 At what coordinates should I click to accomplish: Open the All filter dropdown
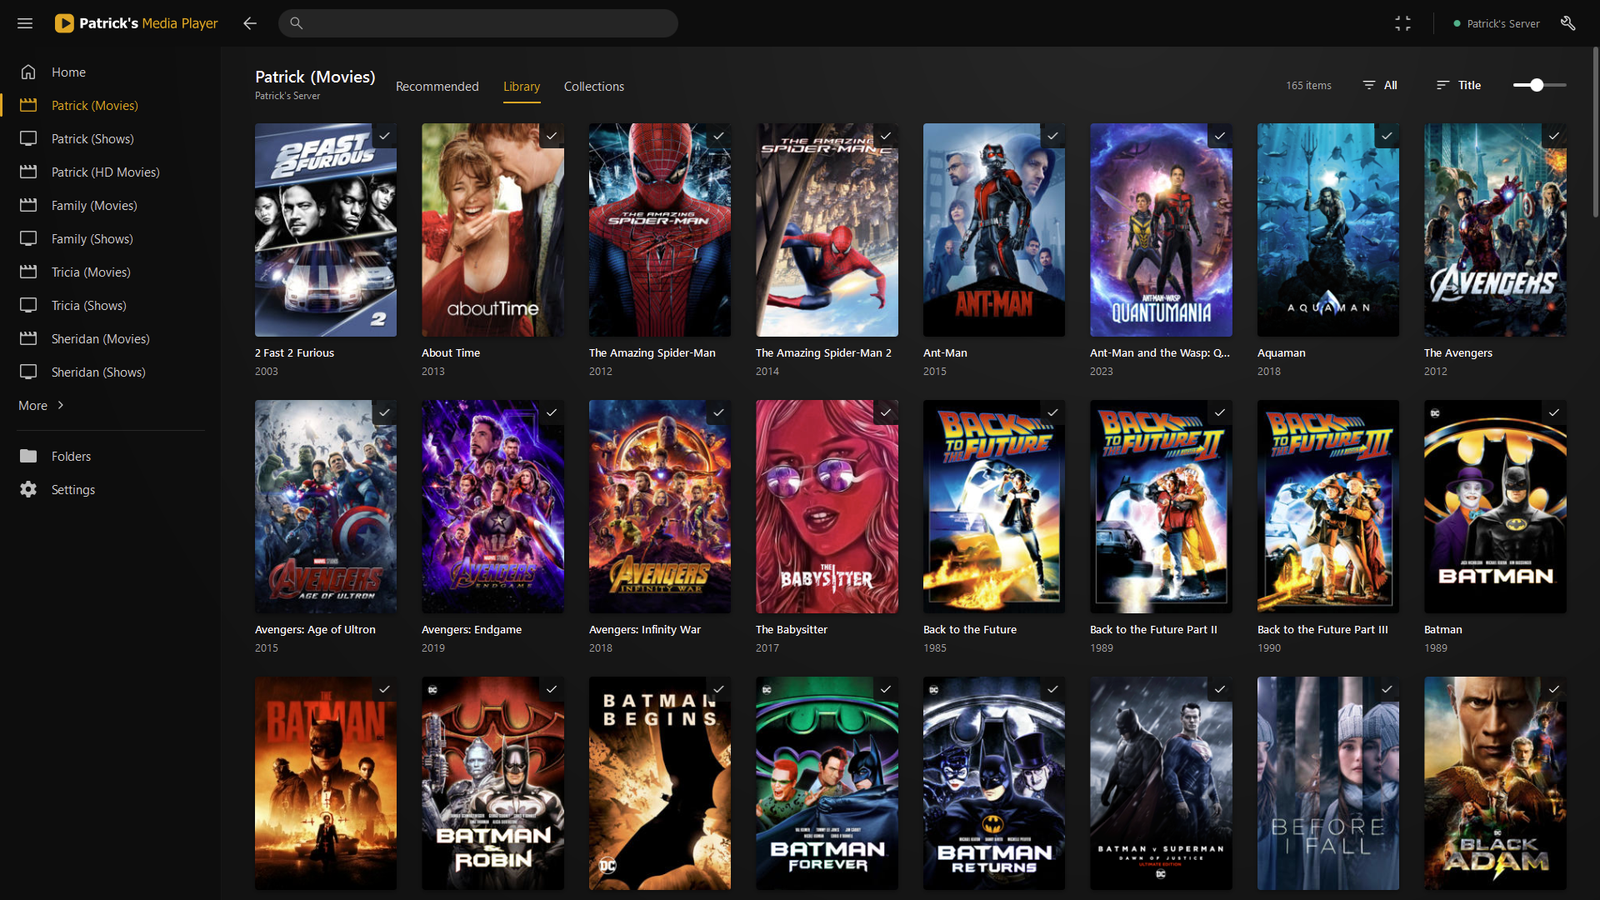pos(1380,85)
